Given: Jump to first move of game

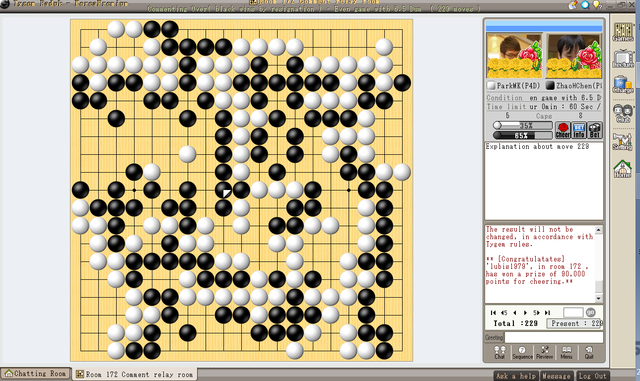Looking at the screenshot, I should click(493, 312).
